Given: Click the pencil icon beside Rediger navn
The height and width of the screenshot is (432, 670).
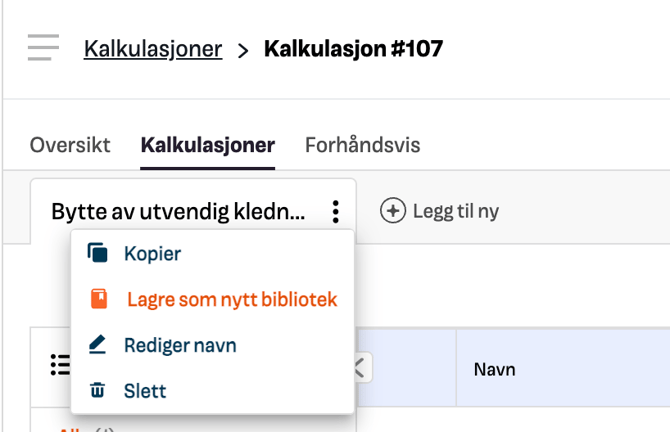Looking at the screenshot, I should (97, 345).
